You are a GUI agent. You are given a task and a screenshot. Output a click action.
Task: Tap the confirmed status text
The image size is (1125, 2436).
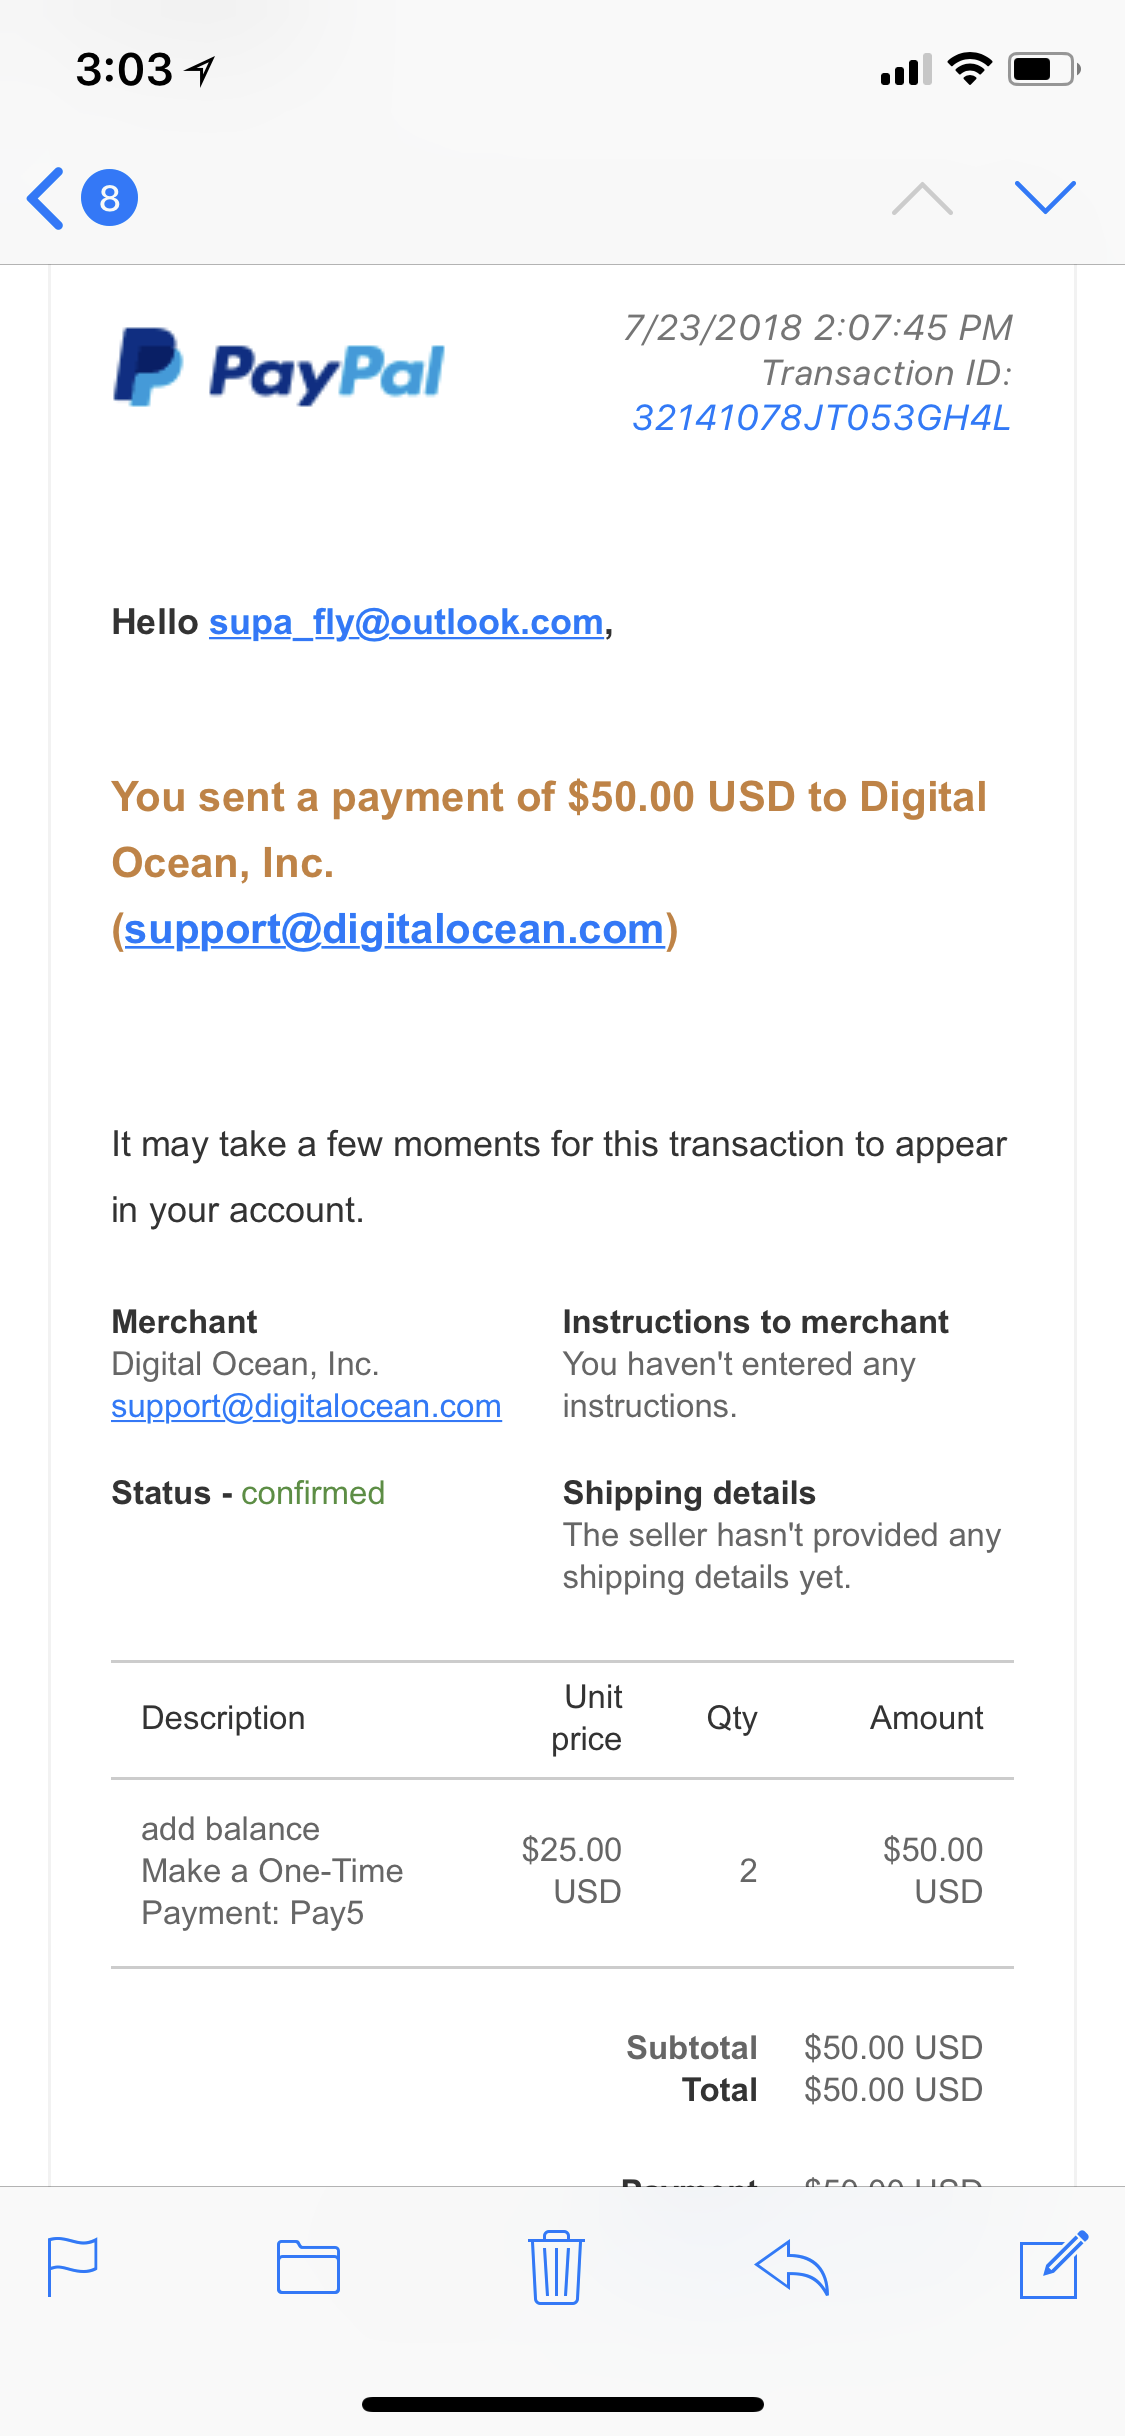[x=313, y=1493]
